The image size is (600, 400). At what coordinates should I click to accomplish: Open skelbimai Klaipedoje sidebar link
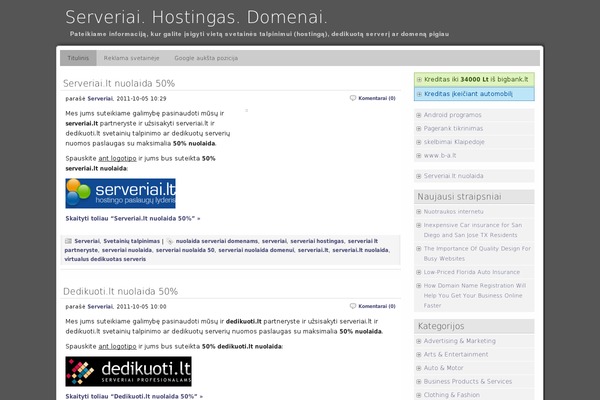click(x=454, y=142)
